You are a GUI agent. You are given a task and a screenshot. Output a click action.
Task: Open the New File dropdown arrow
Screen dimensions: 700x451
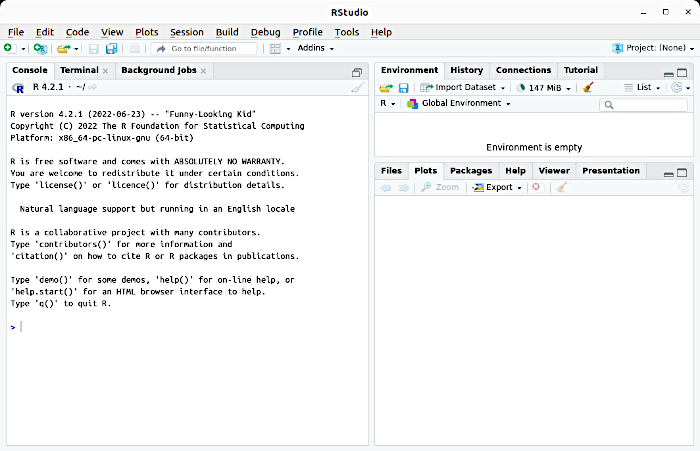tap(23, 49)
